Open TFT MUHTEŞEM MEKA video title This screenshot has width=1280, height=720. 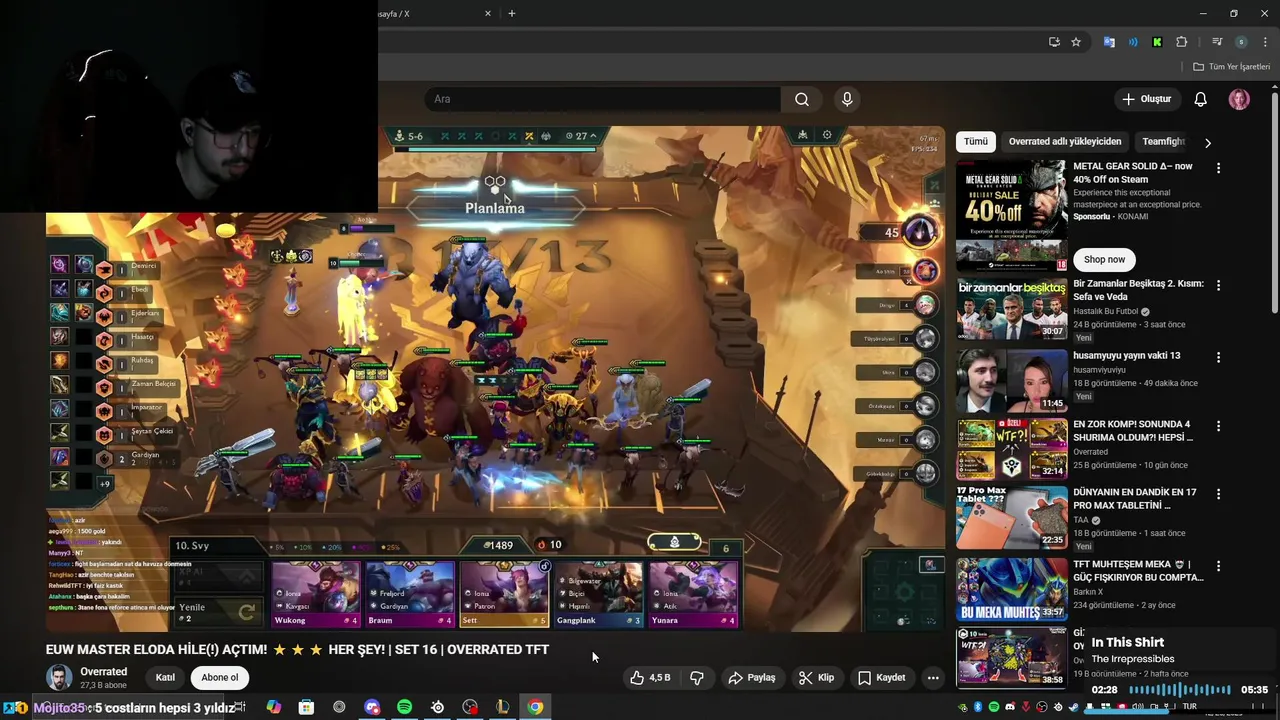[1138, 570]
